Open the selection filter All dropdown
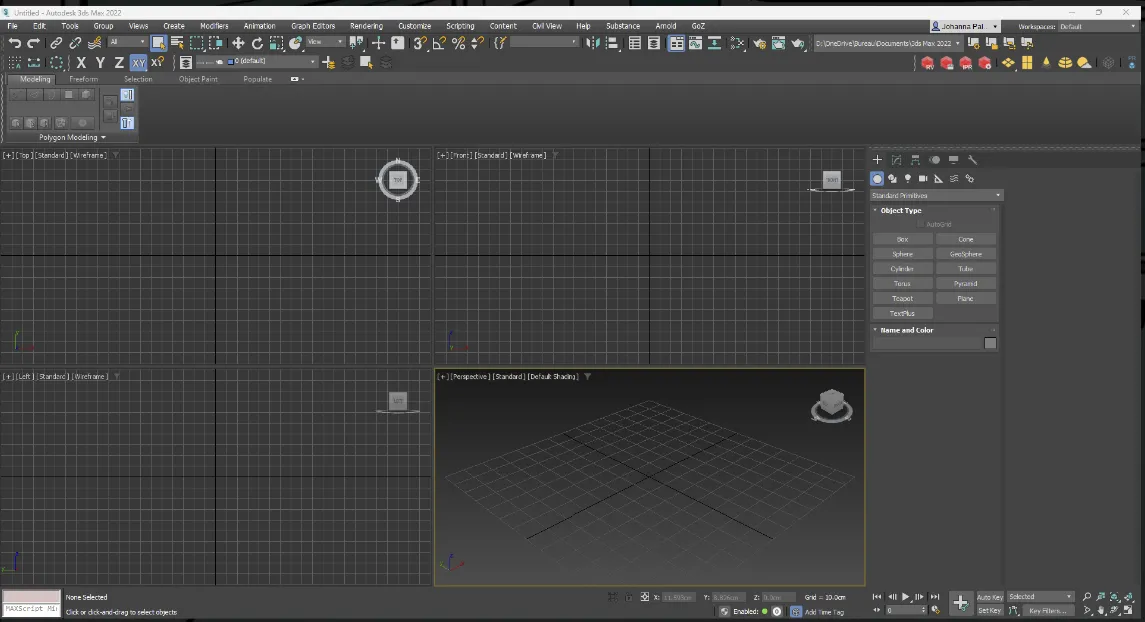The height and width of the screenshot is (622, 1145). coord(128,42)
